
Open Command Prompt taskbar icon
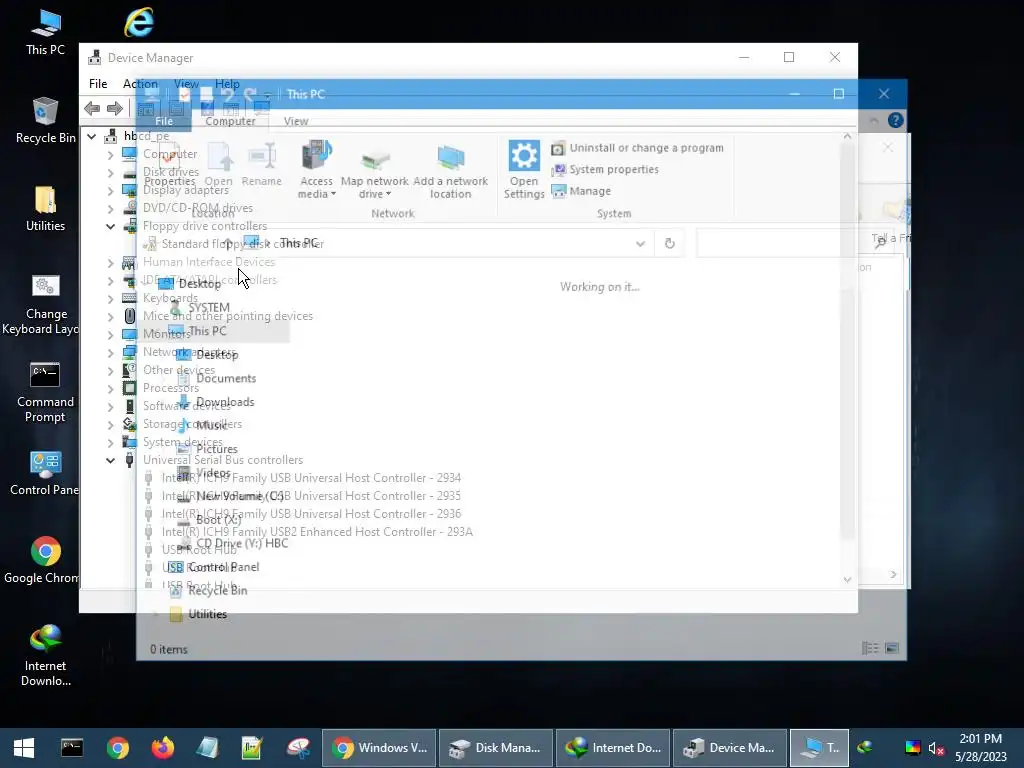tap(72, 748)
